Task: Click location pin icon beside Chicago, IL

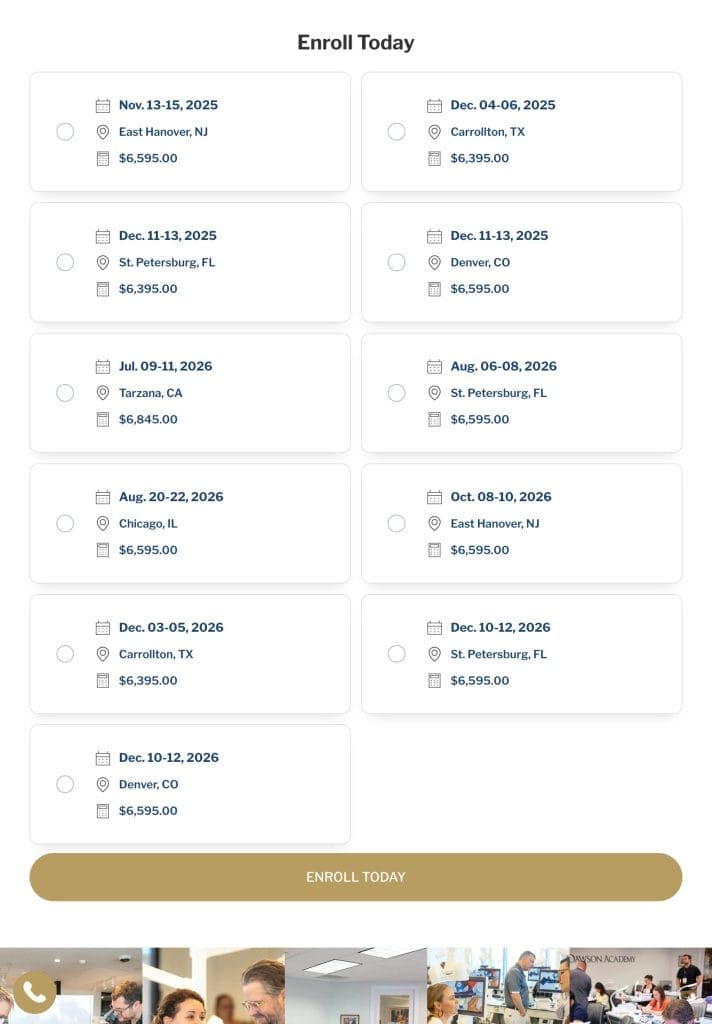Action: tap(102, 523)
